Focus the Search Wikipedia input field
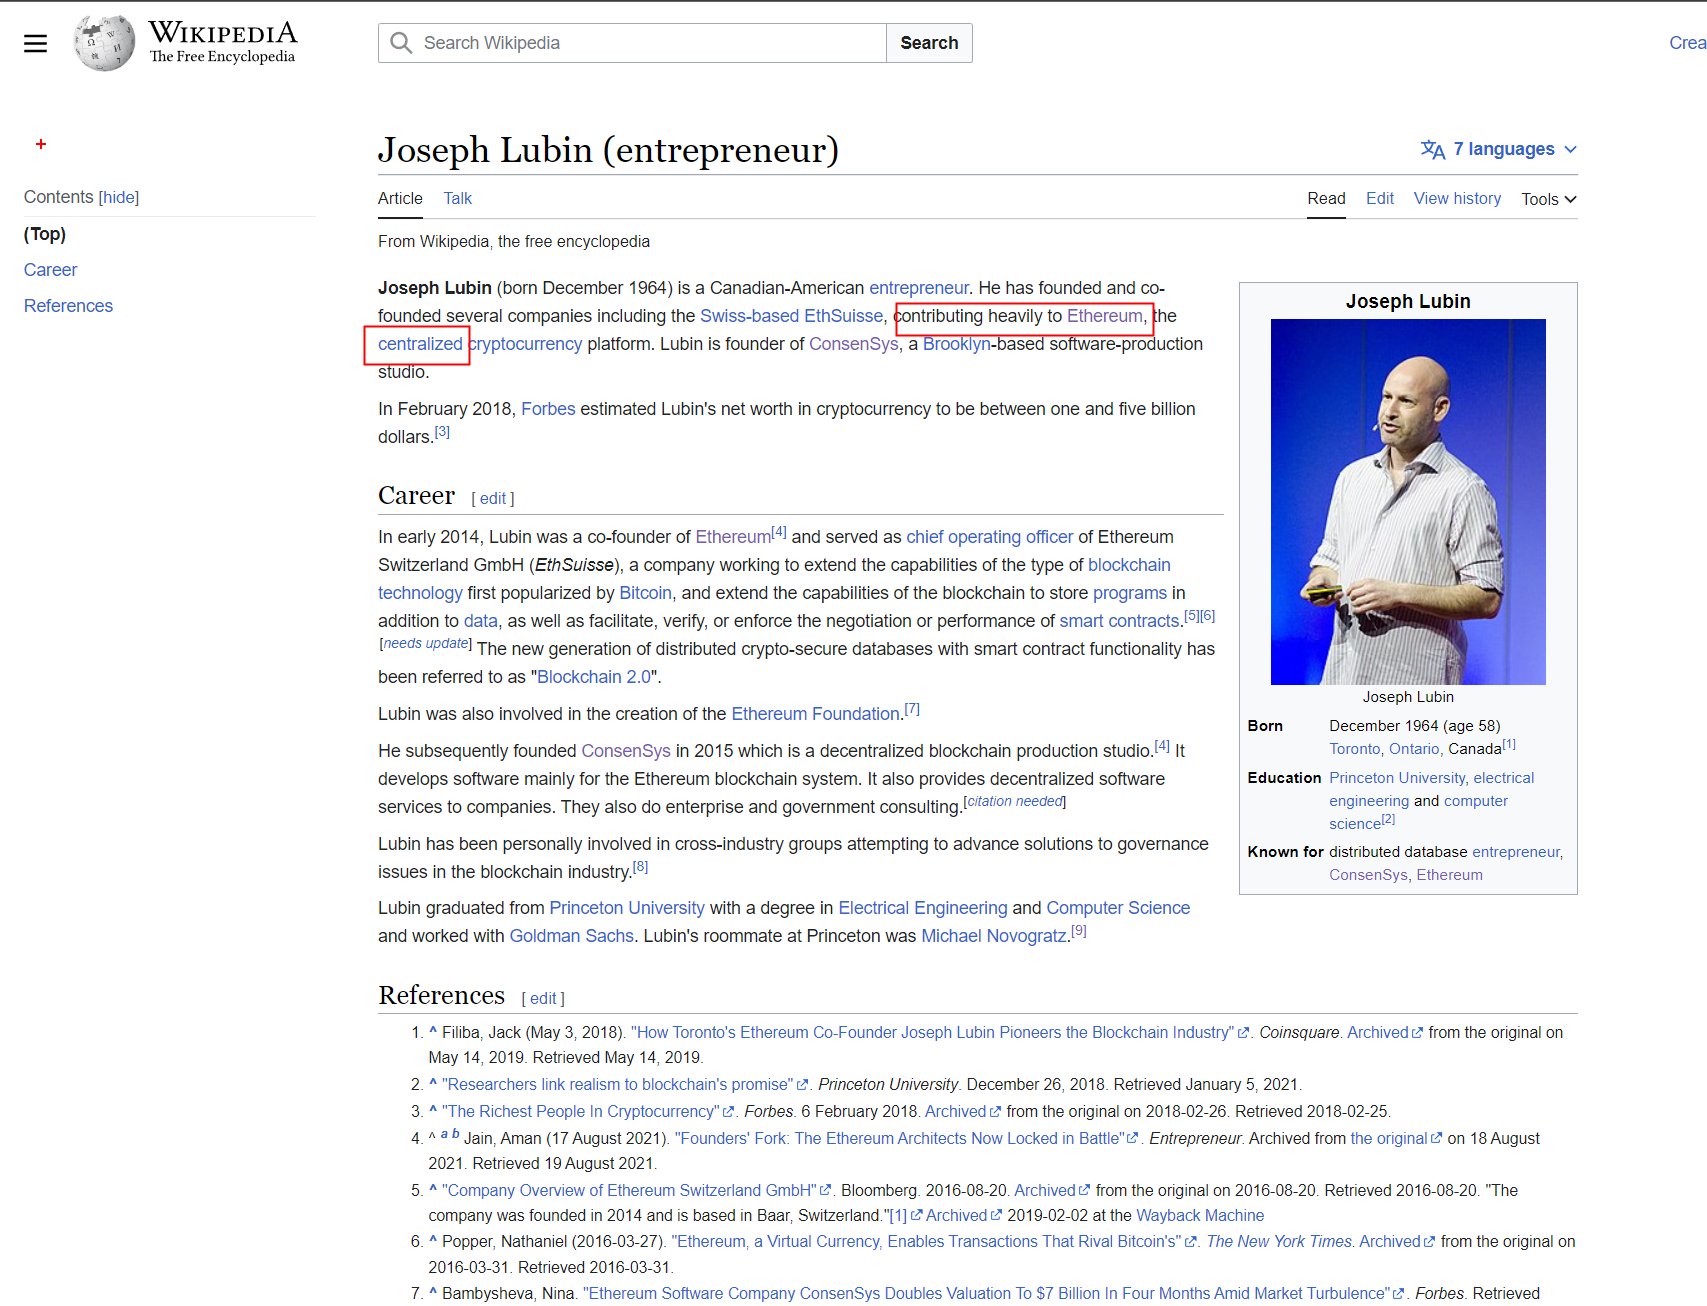 pos(632,43)
